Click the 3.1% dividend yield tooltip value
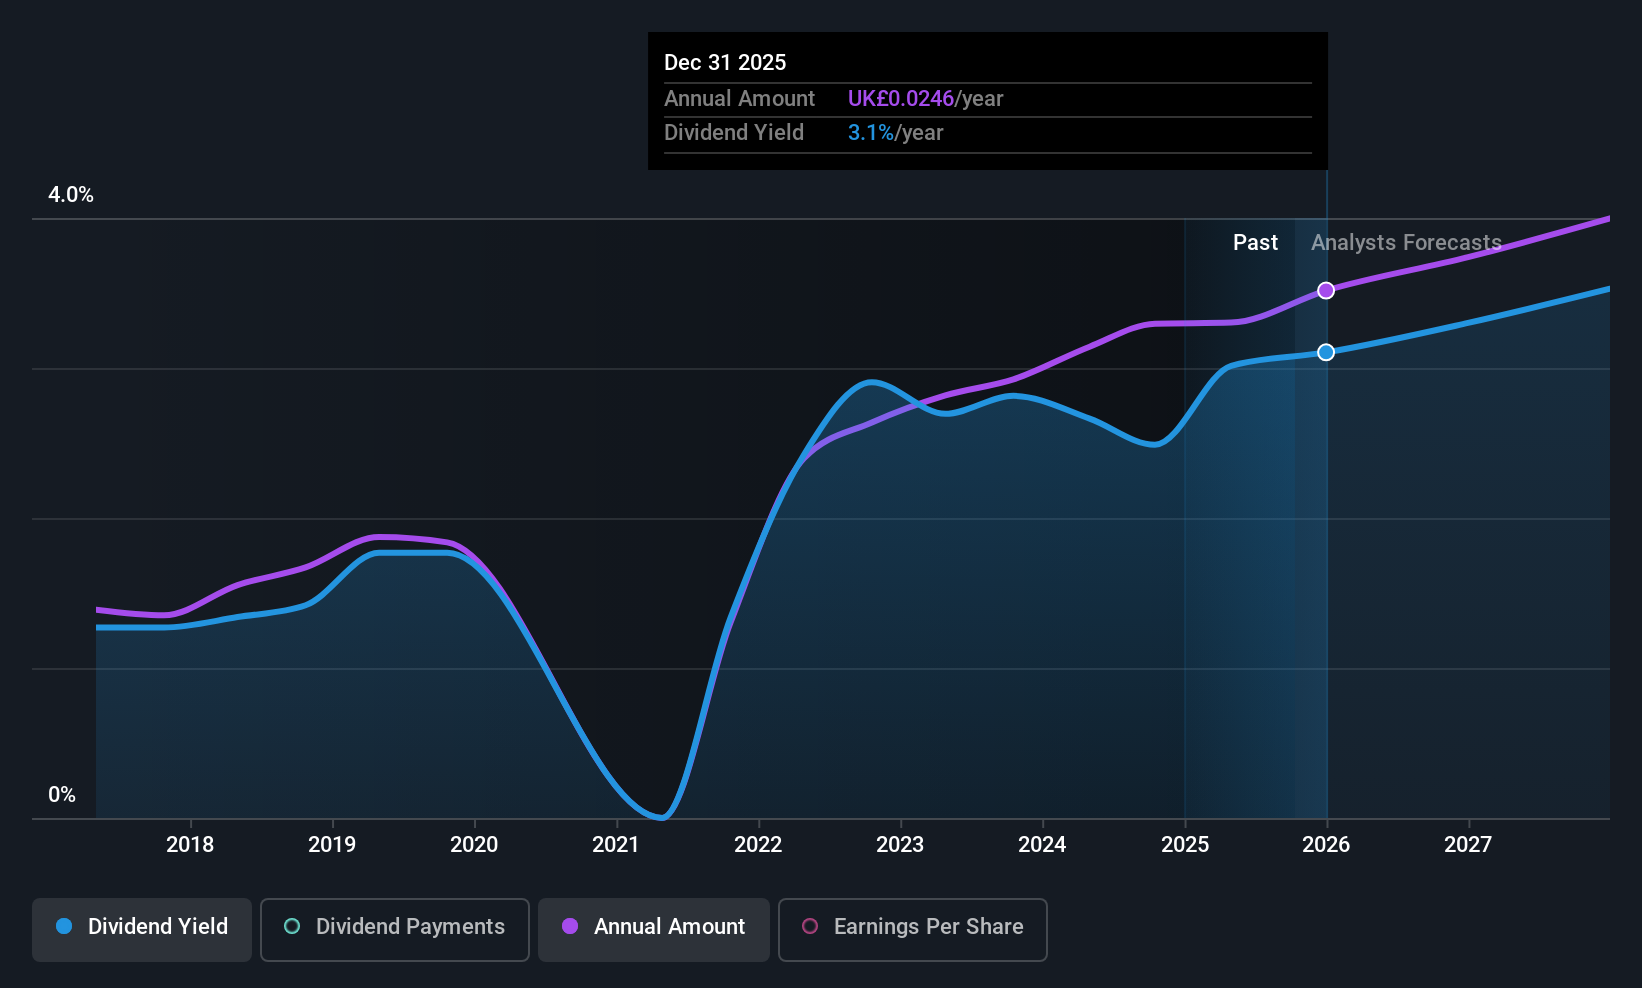The height and width of the screenshot is (988, 1642). [871, 133]
